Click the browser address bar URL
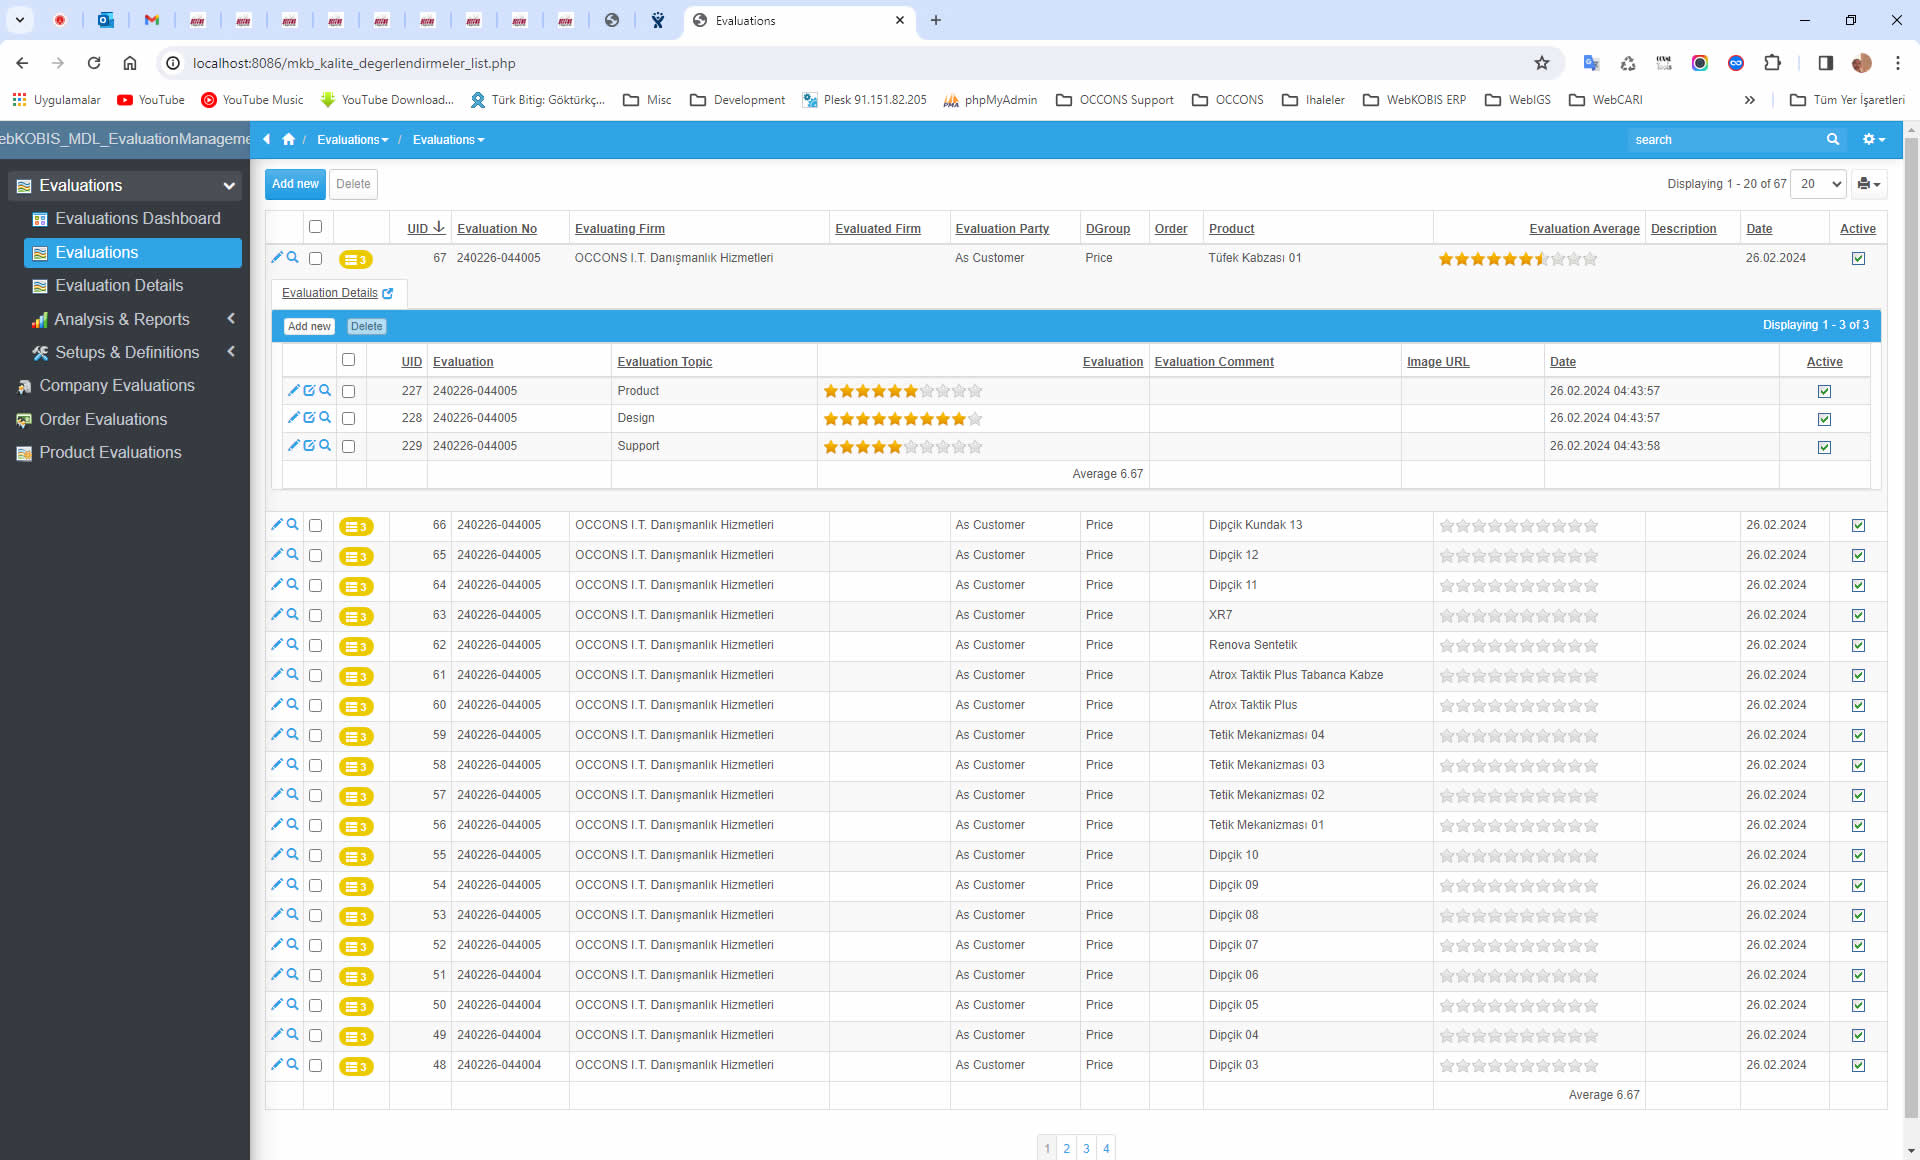This screenshot has width=1920, height=1160. (x=354, y=63)
